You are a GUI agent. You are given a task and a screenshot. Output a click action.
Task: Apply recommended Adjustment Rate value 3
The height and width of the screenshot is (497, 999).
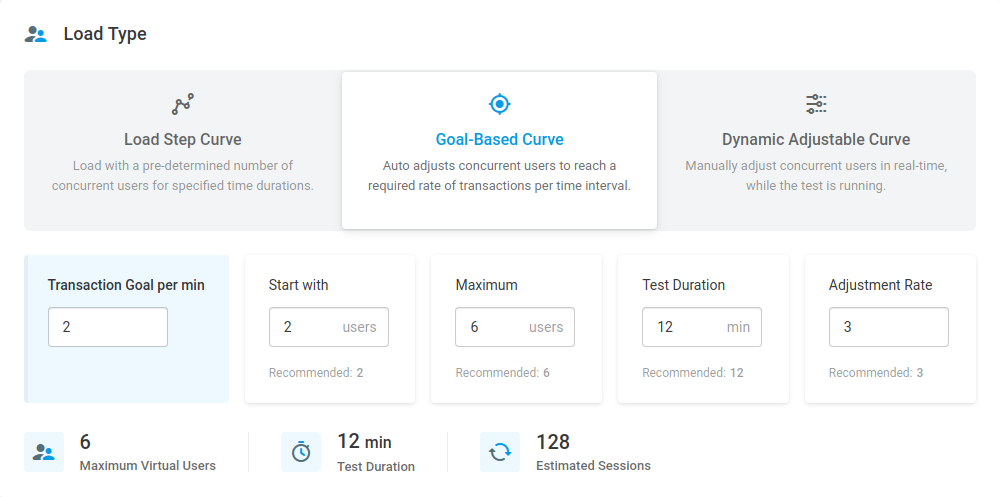(x=919, y=373)
